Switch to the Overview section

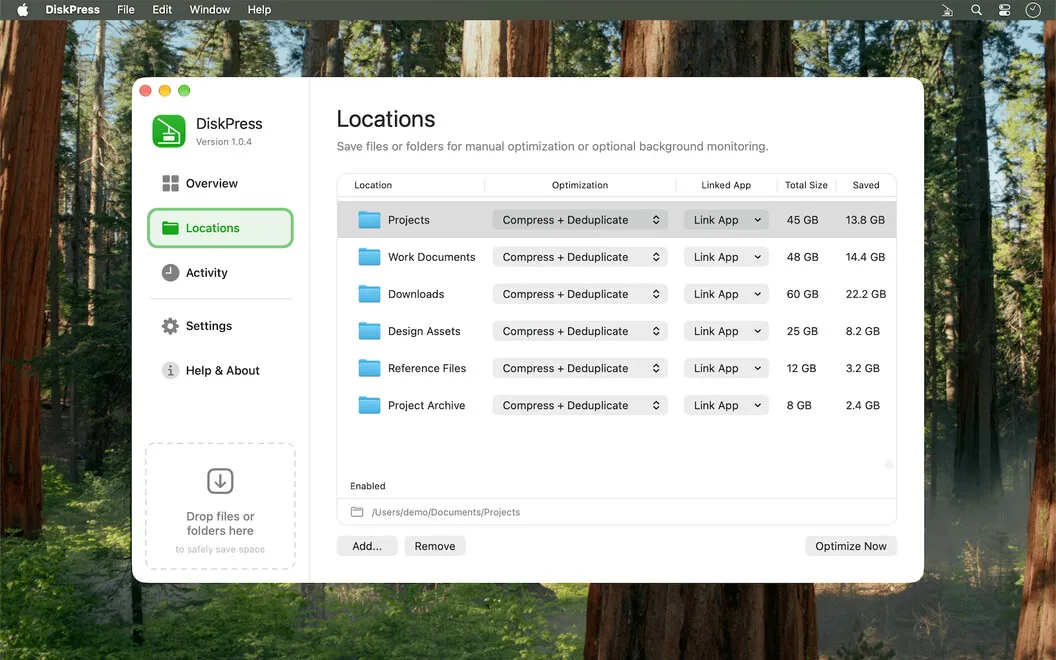220,183
